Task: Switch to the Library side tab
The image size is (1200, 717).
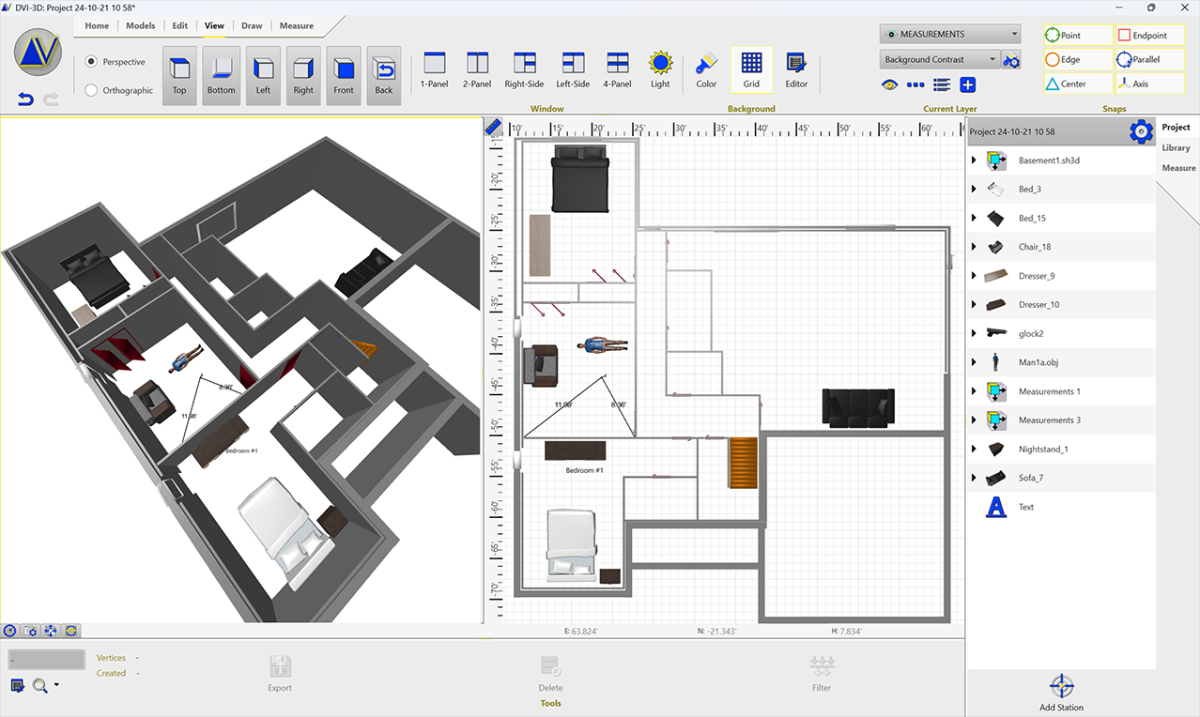Action: [x=1176, y=148]
